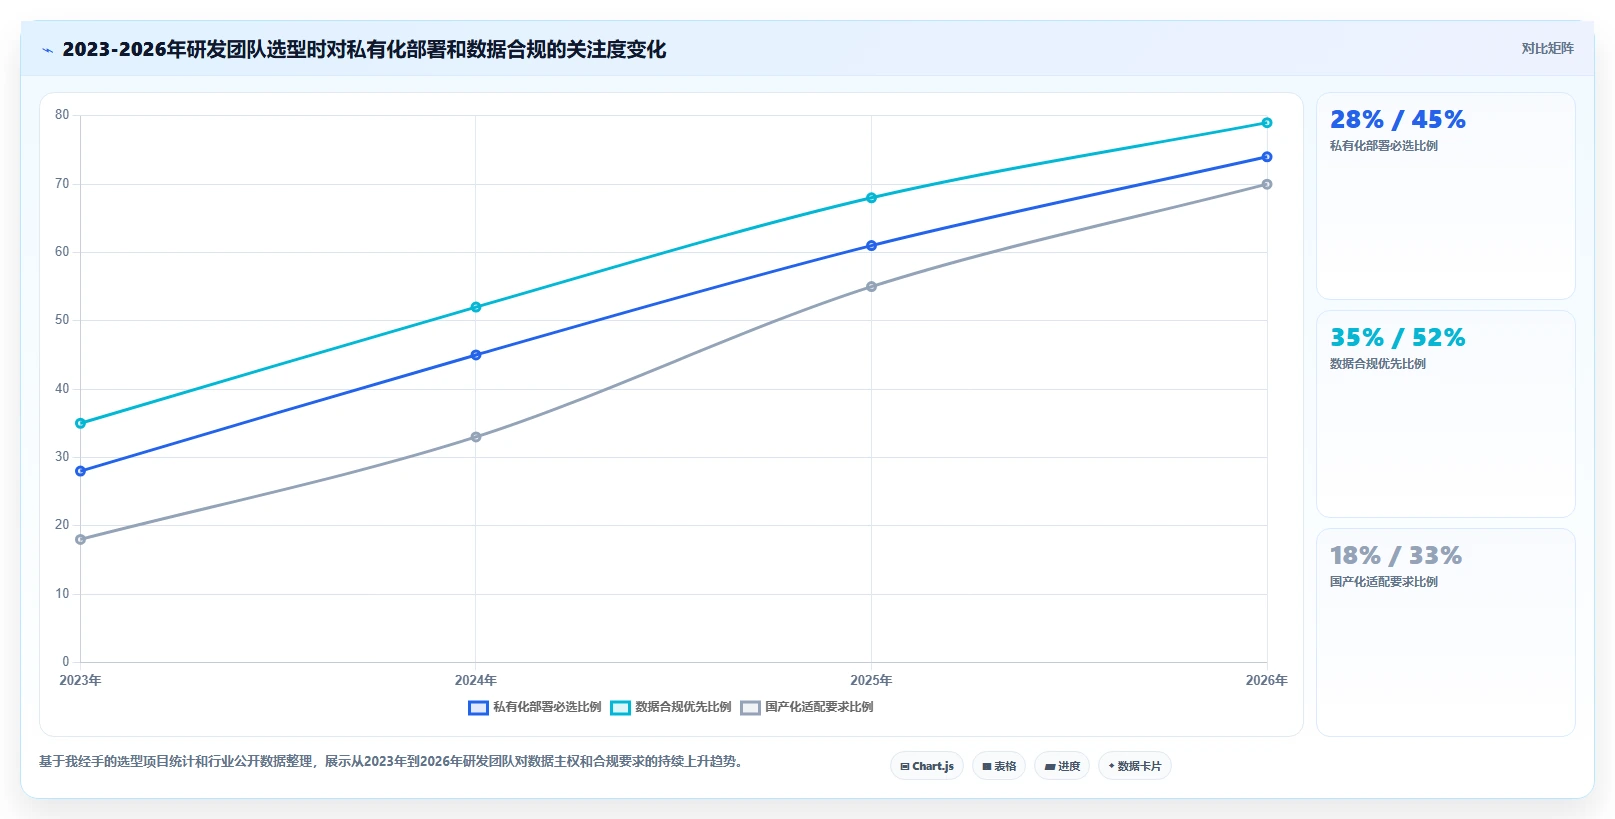Viewport: 1615px width, 819px height.
Task: Click the 2023年 x-axis label
Action: 80,680
